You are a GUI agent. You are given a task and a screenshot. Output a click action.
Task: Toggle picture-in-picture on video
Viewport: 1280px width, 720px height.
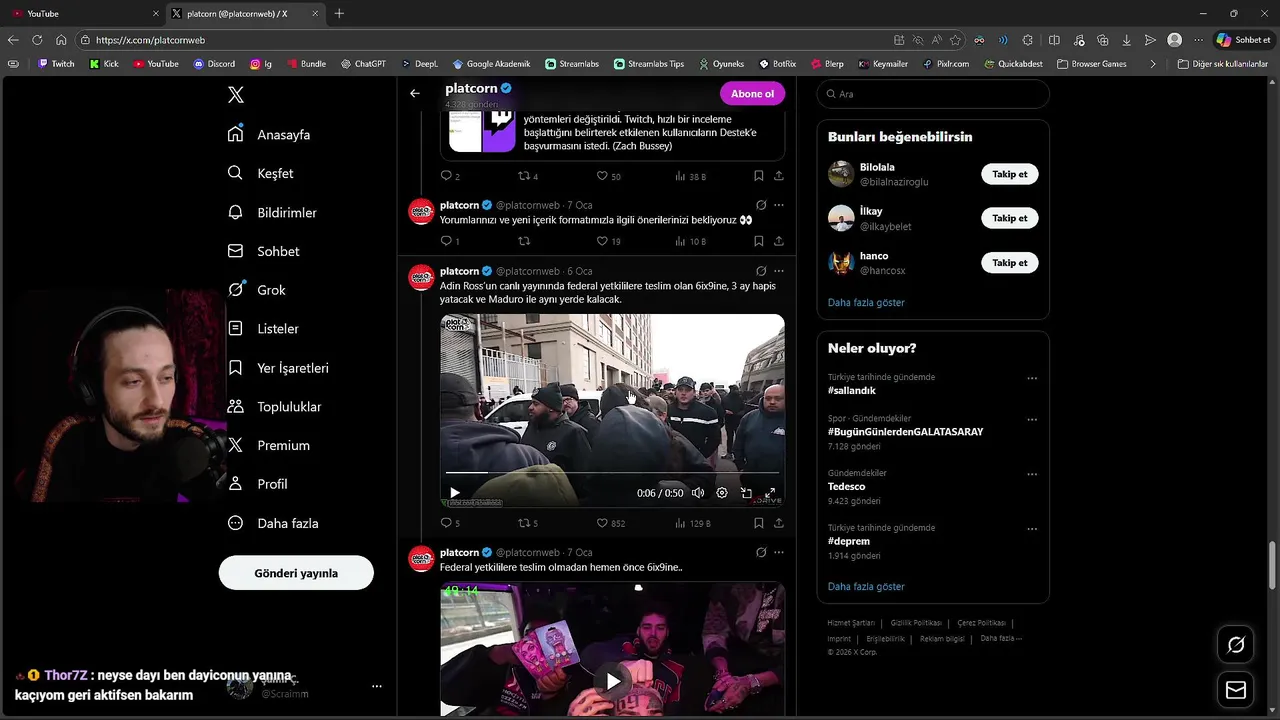746,493
